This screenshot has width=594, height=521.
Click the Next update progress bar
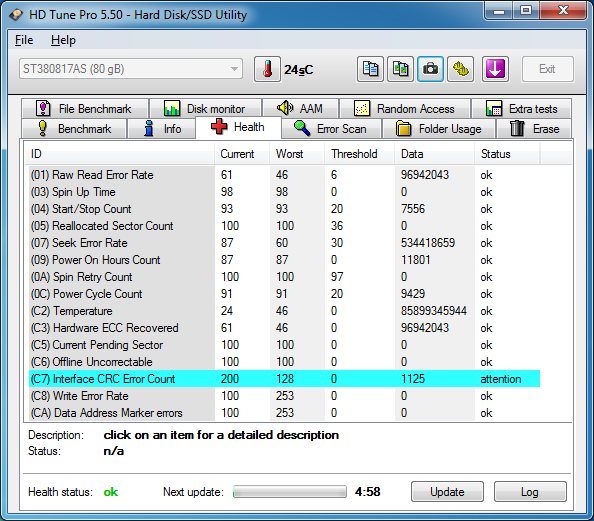[x=289, y=492]
